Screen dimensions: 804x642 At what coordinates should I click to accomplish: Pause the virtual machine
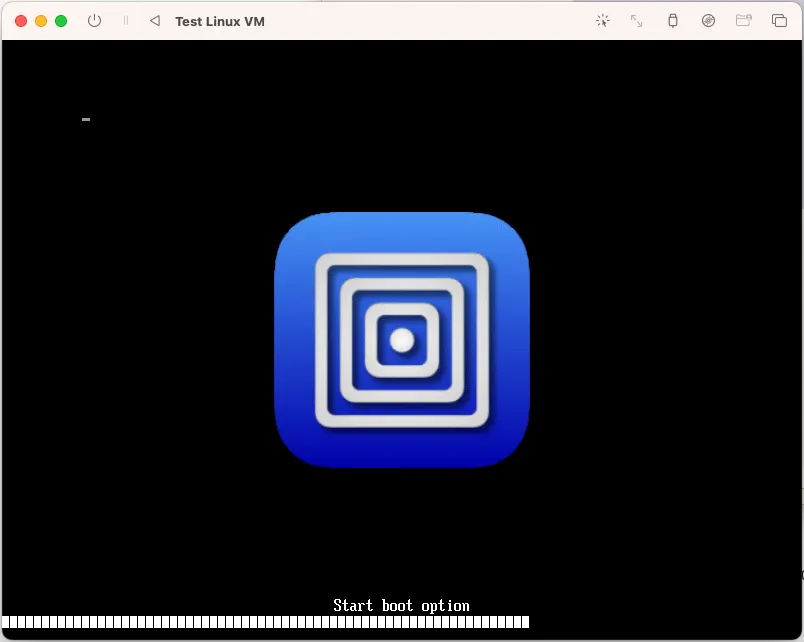coord(126,21)
